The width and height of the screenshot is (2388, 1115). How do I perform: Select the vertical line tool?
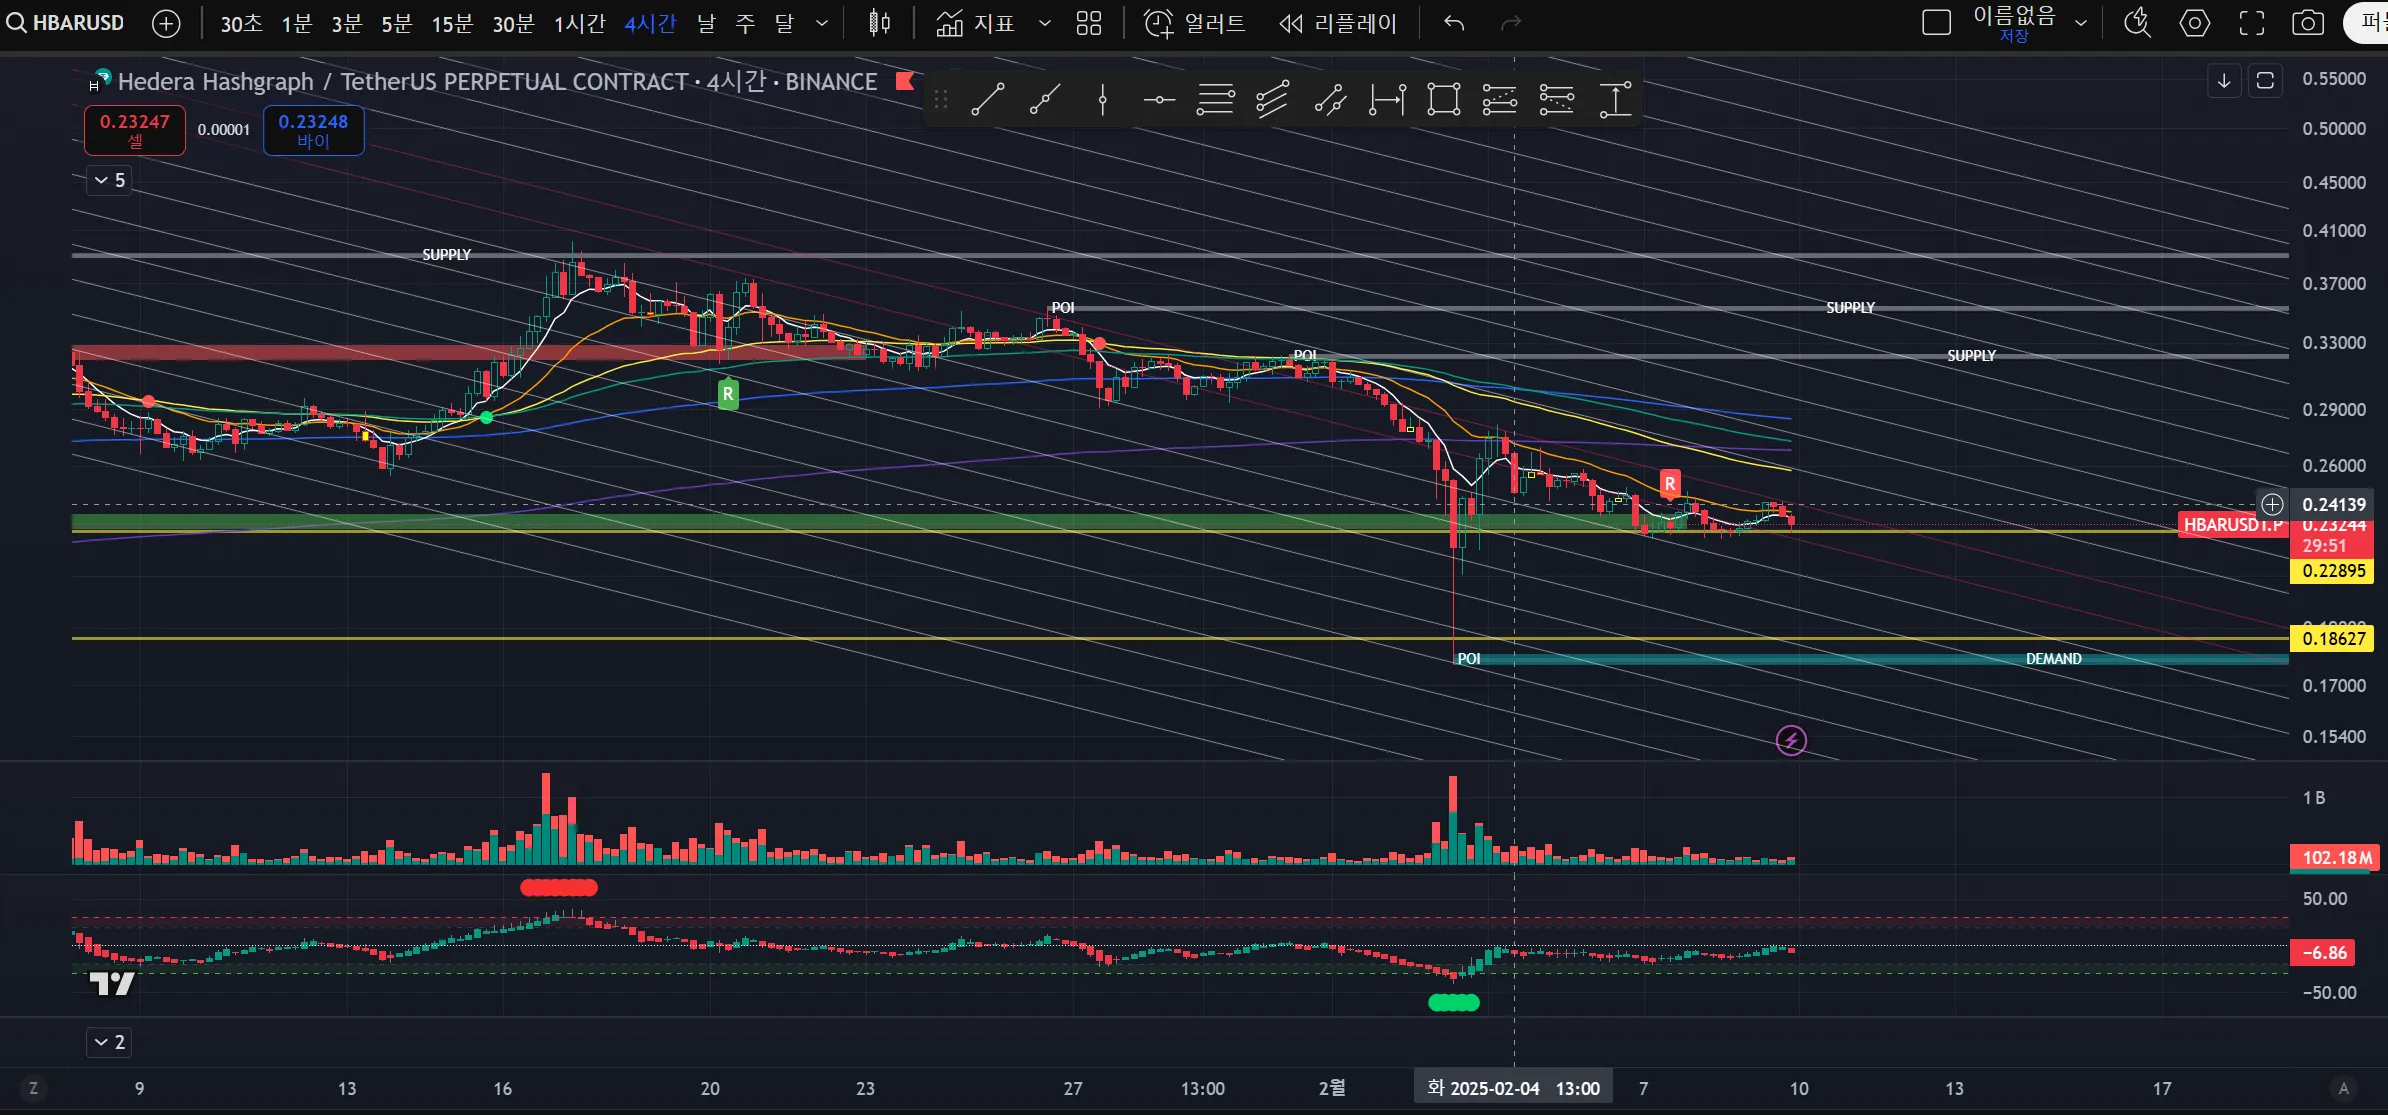coord(1102,99)
